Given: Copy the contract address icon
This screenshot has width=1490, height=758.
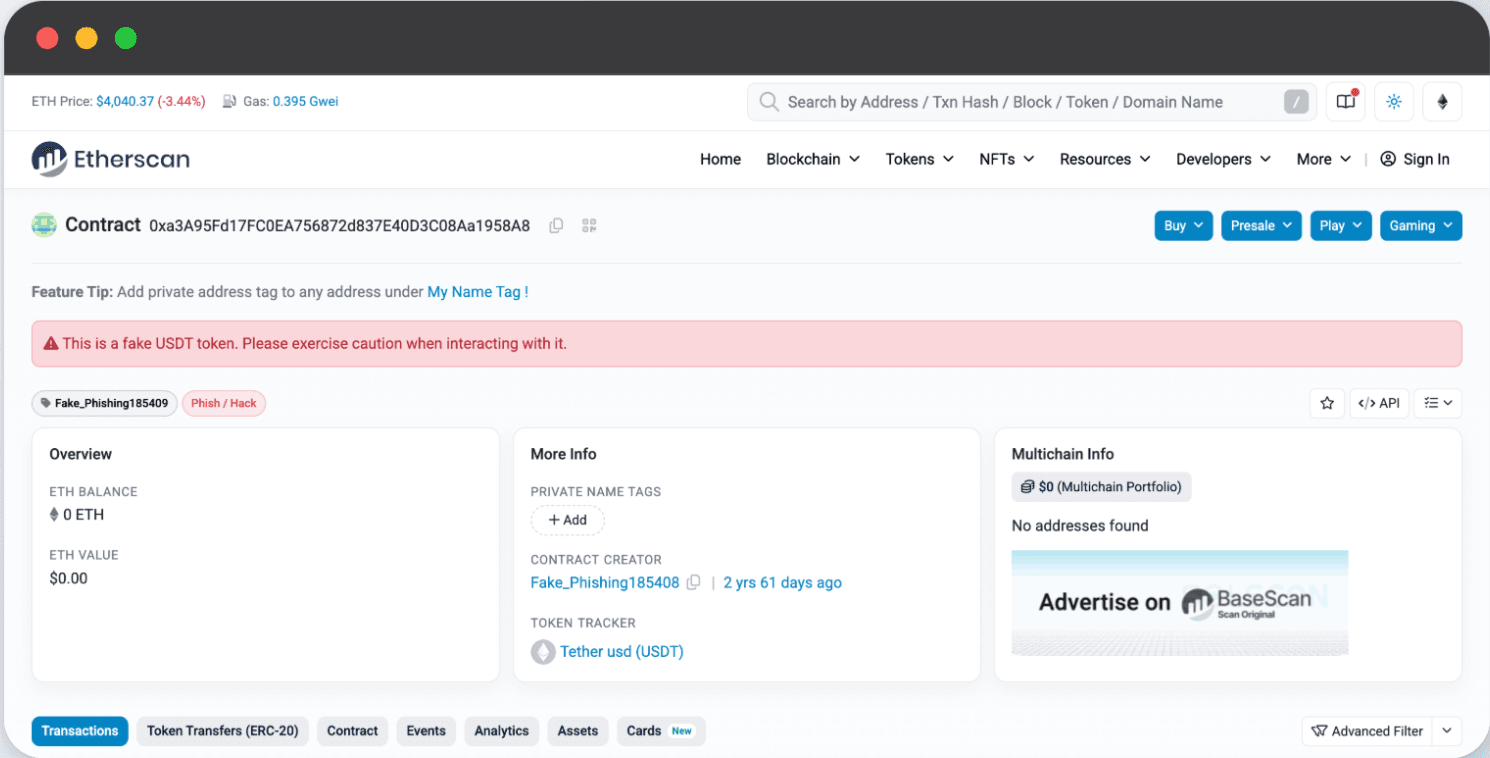Looking at the screenshot, I should [556, 226].
